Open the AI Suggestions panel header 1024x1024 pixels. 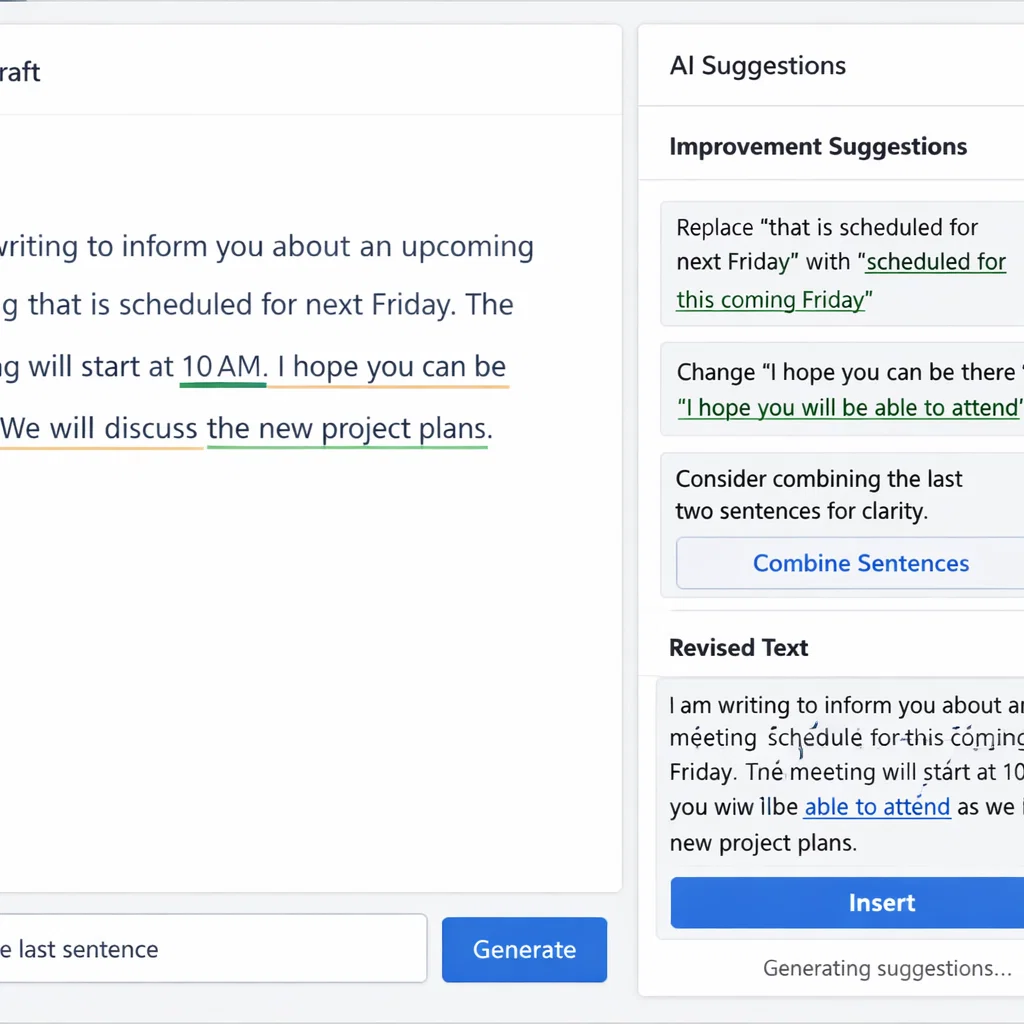[x=757, y=65]
